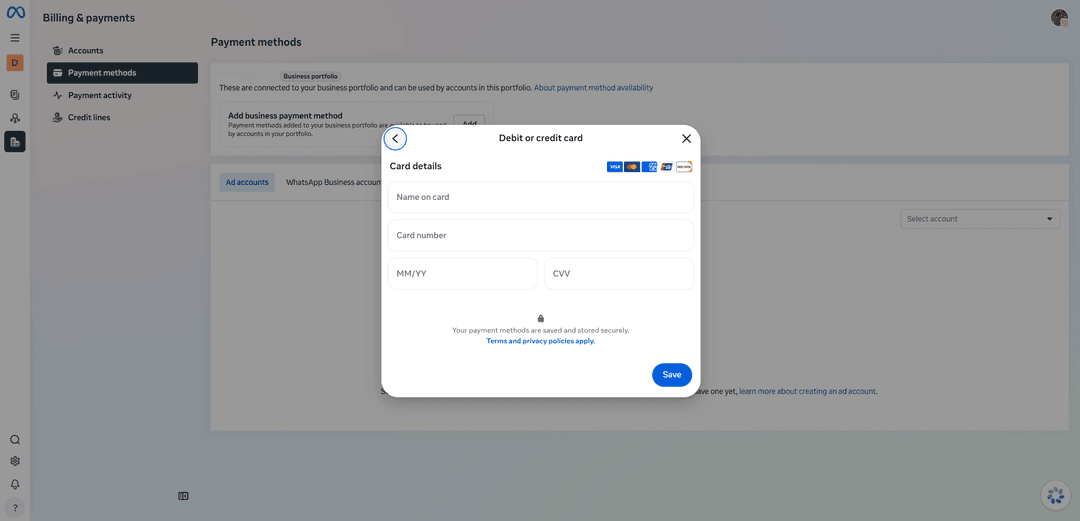
Task: Click the help question mark icon
Action: click(15, 508)
